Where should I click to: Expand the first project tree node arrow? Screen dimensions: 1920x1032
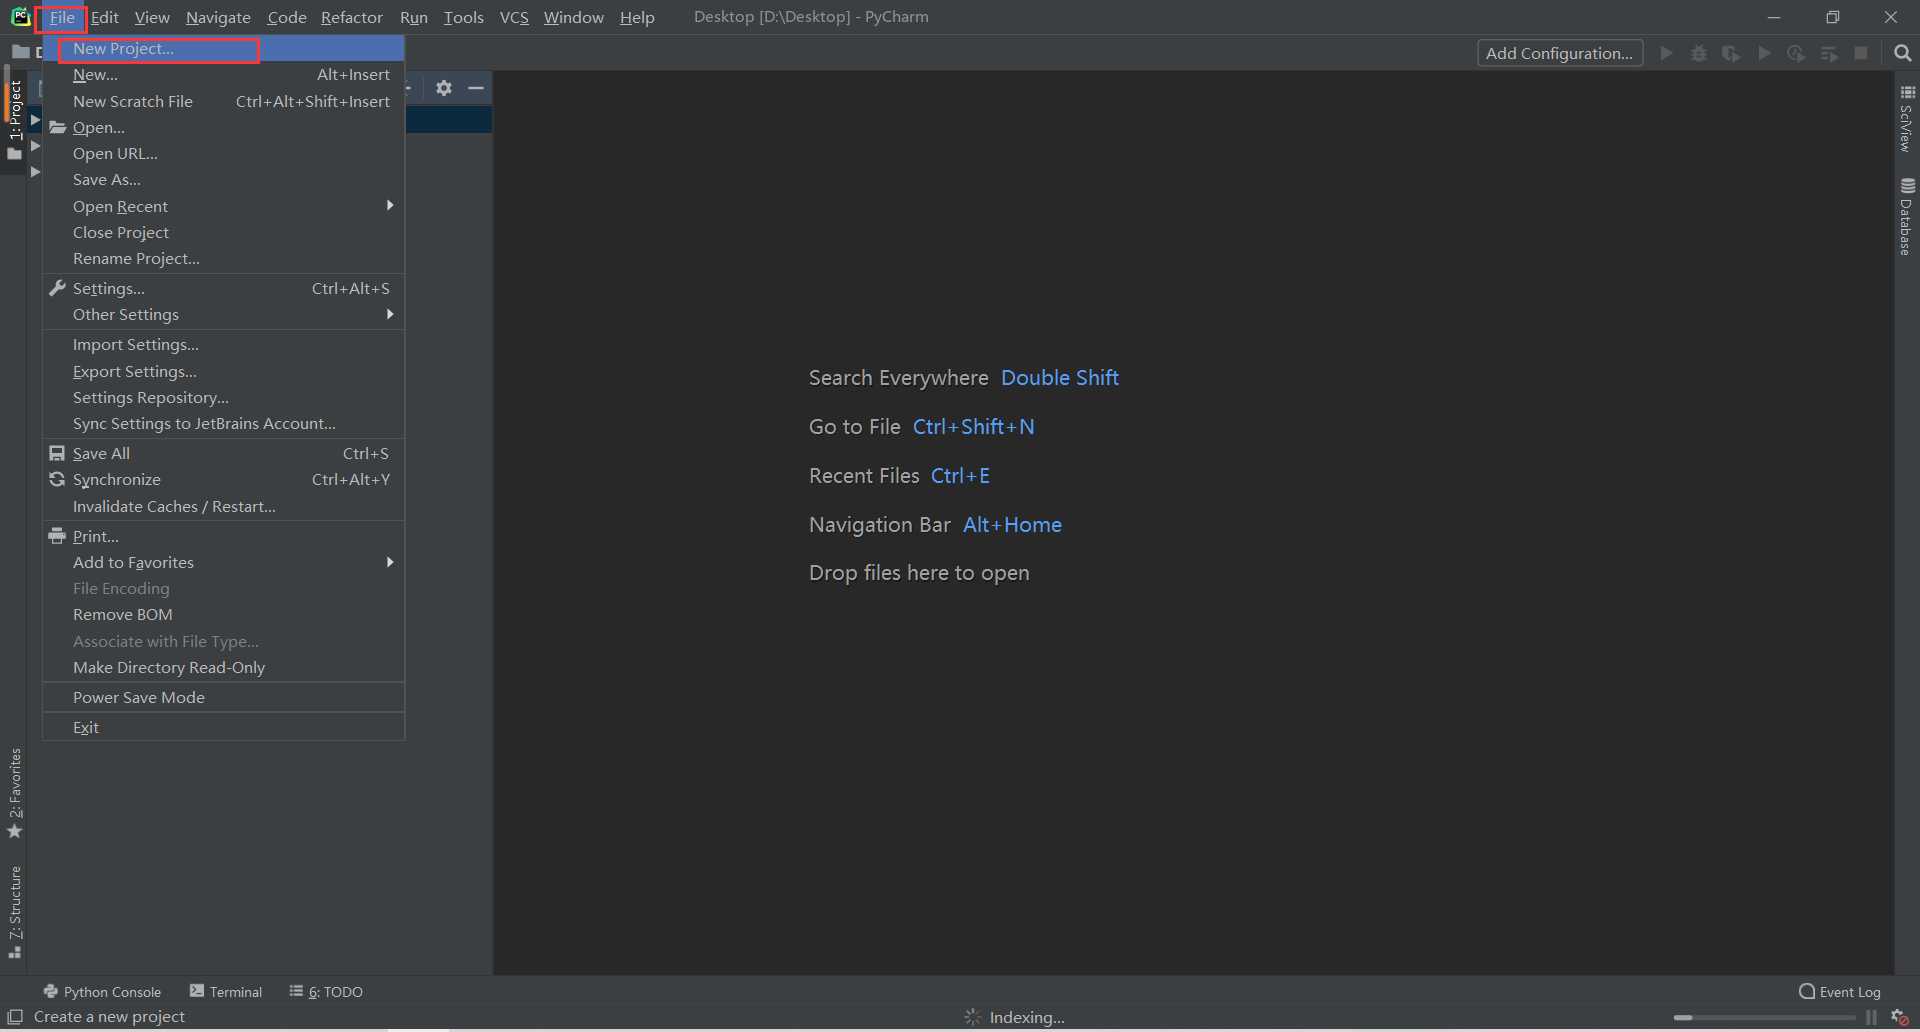(35, 120)
